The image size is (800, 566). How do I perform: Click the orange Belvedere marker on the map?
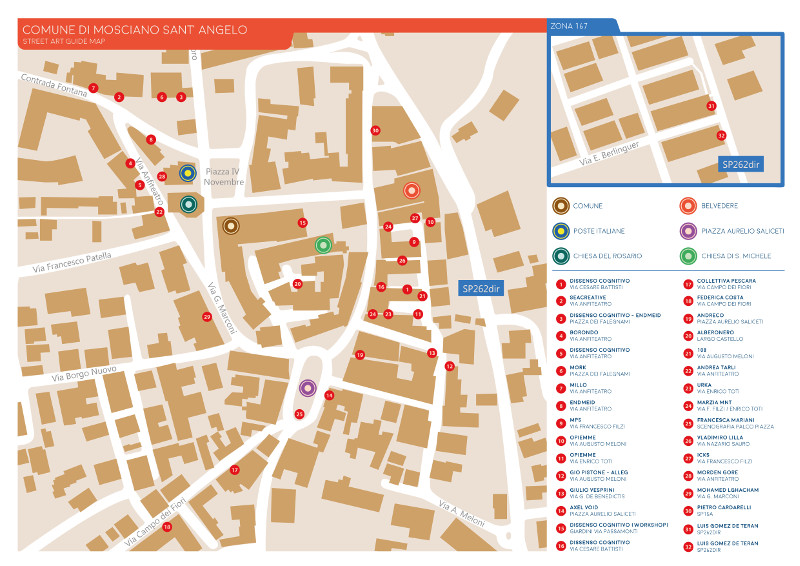point(410,190)
